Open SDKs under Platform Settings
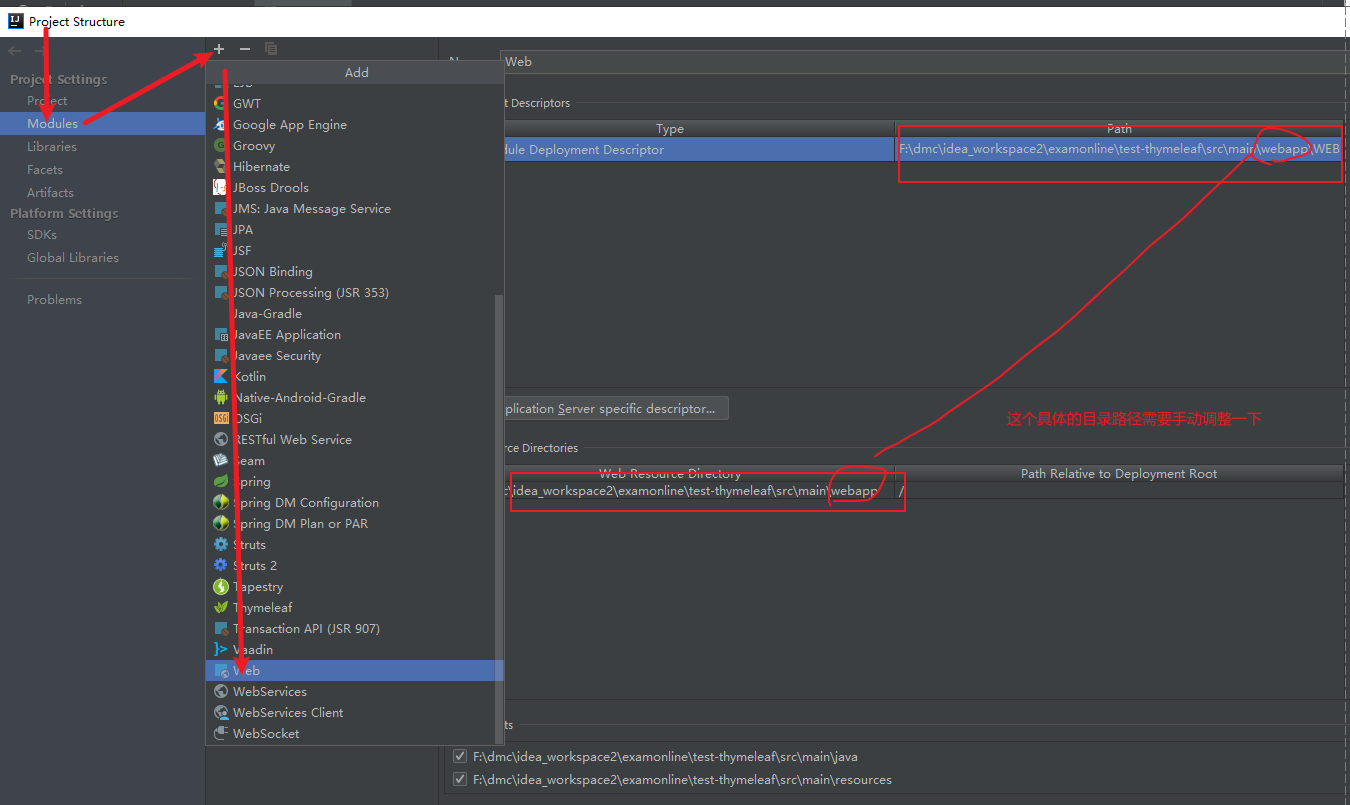Screen dimensions: 1350x805 tap(42, 234)
